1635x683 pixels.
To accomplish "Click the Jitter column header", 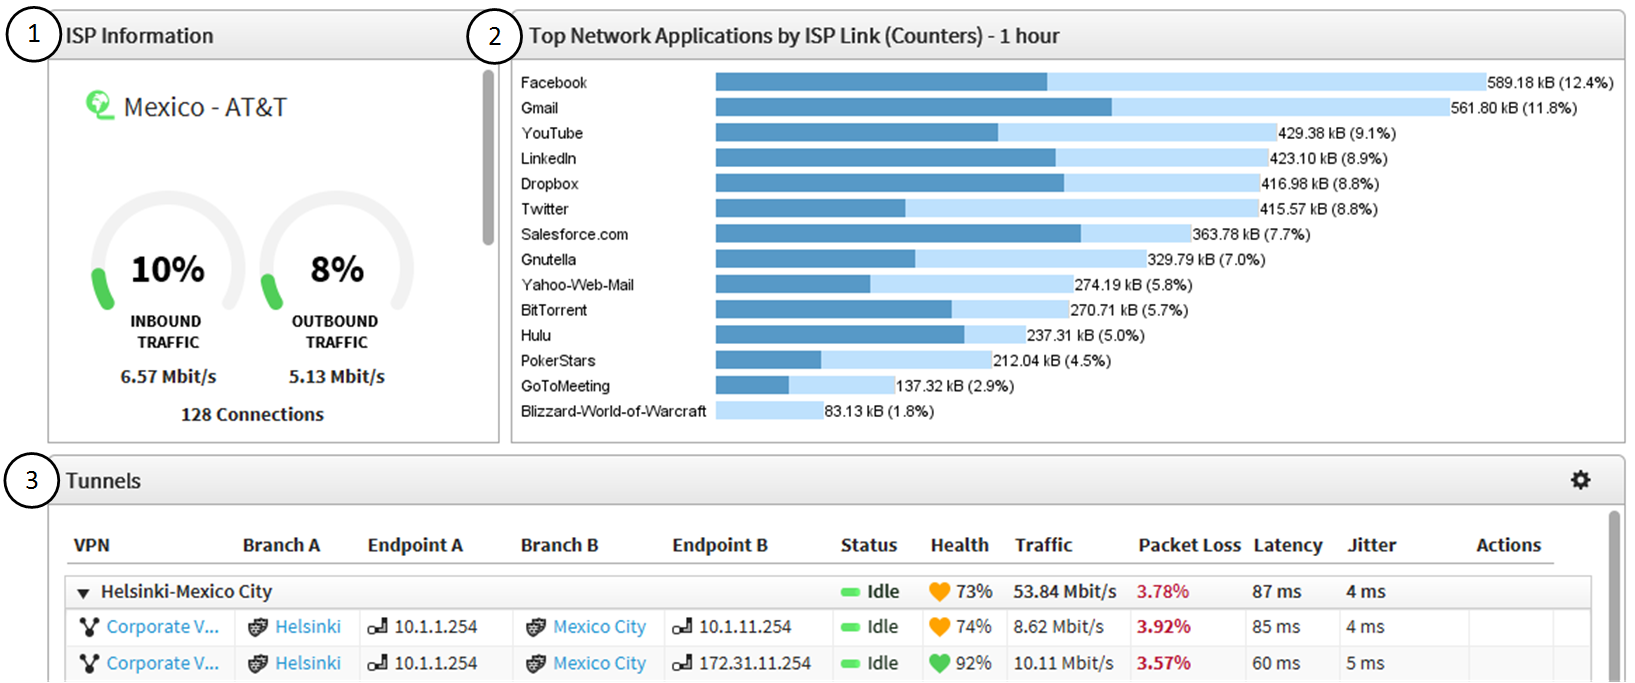I will click(x=1372, y=545).
